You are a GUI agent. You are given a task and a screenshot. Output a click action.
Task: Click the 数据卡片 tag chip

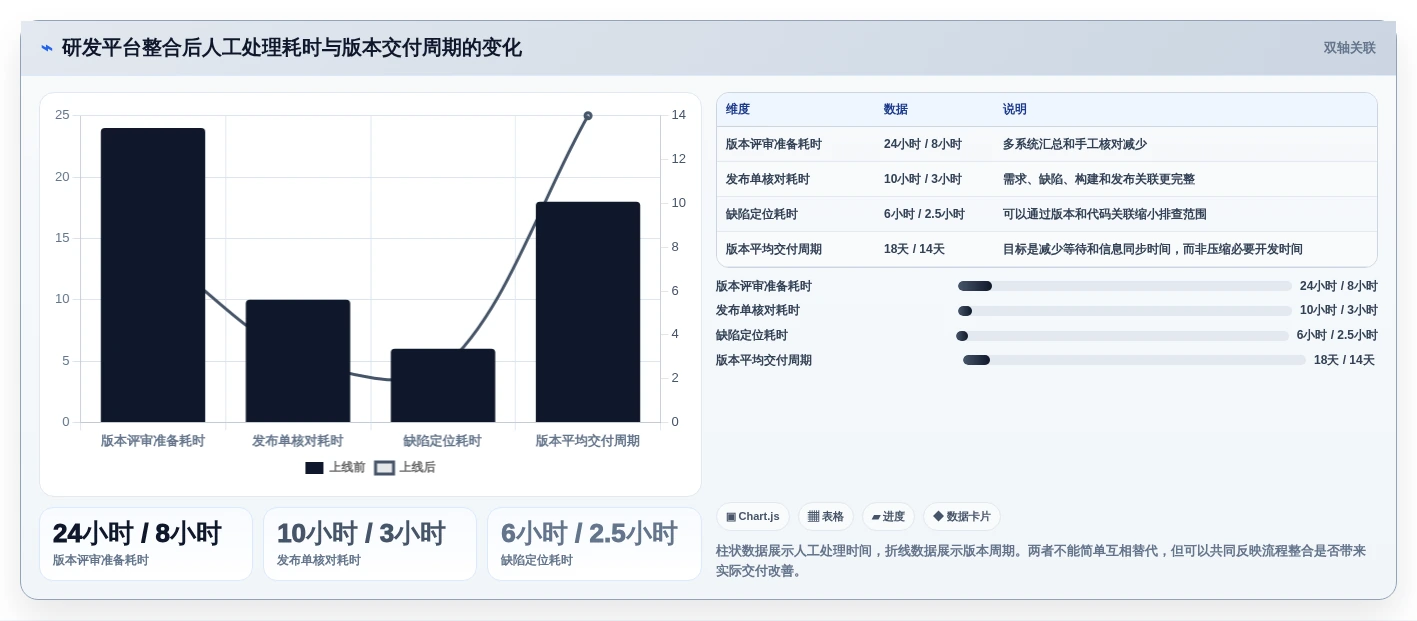coord(961,516)
